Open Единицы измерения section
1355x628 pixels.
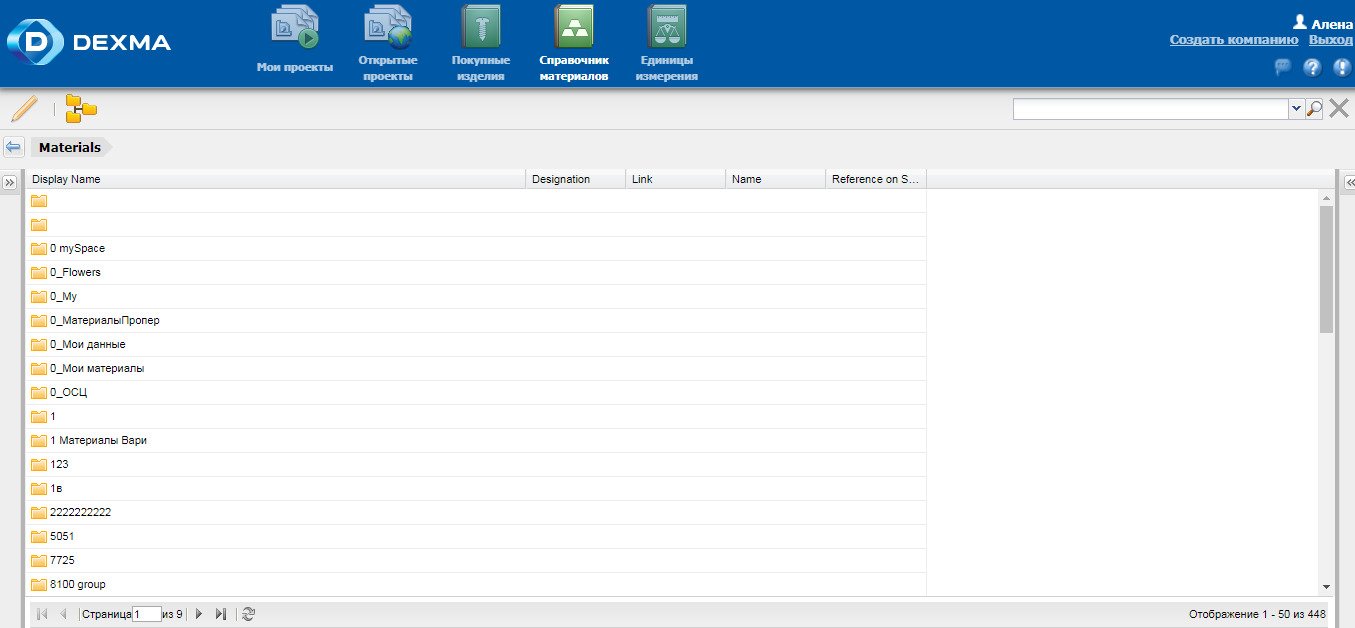click(x=667, y=43)
